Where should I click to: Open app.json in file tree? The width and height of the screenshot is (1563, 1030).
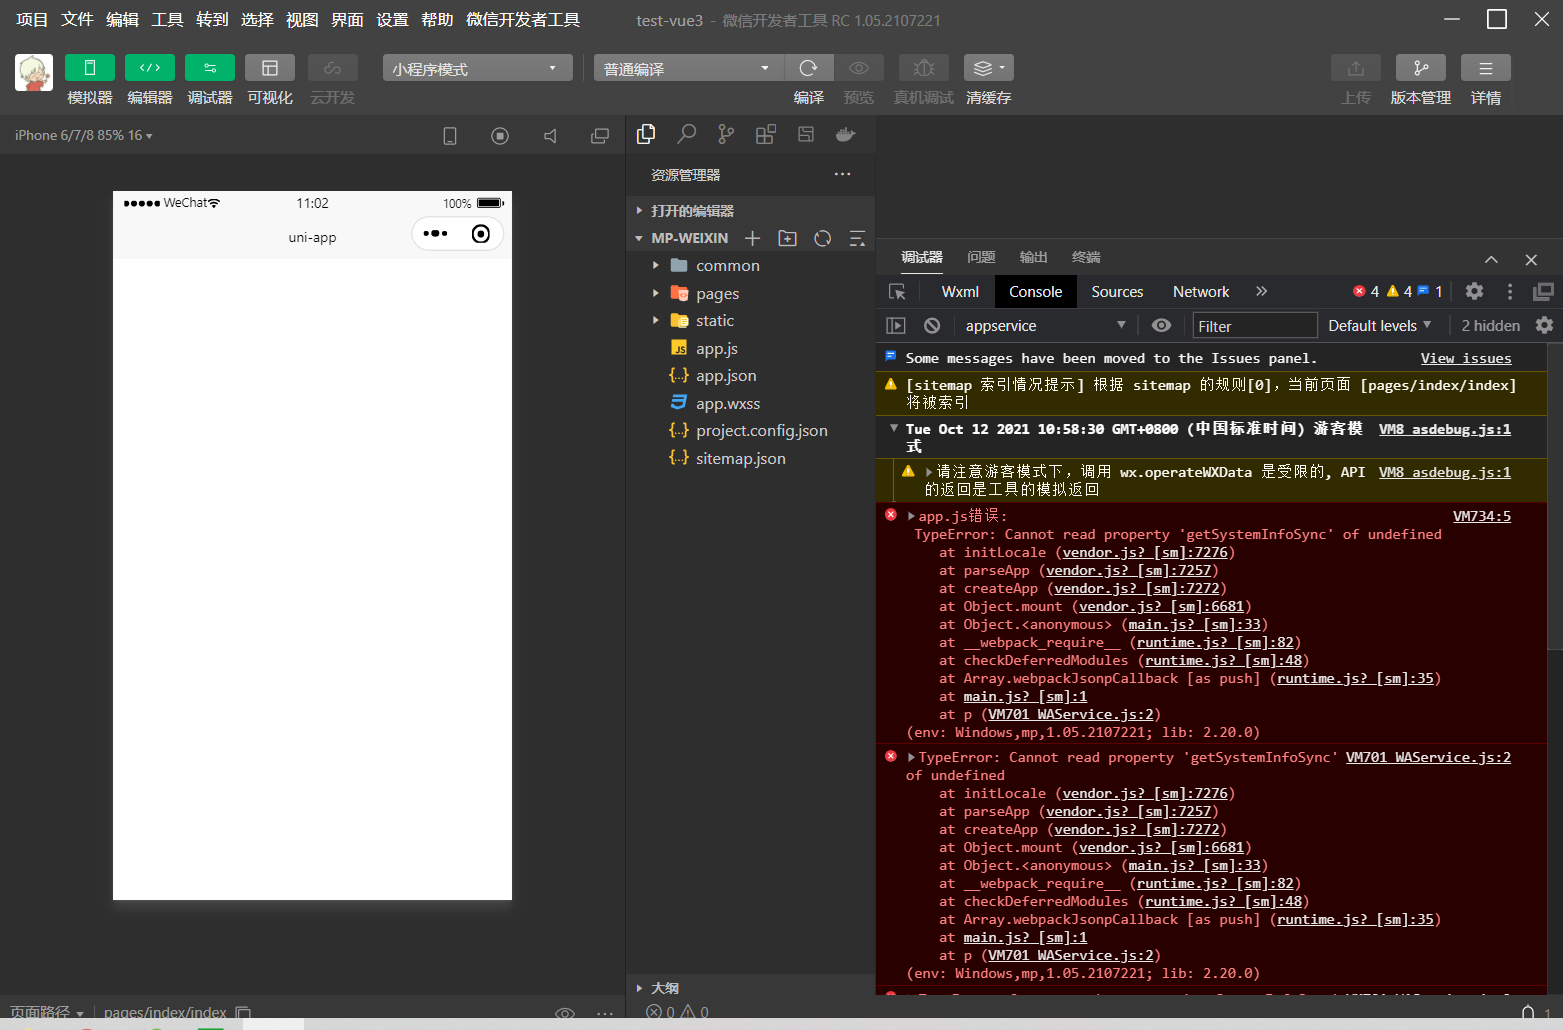click(x=726, y=376)
